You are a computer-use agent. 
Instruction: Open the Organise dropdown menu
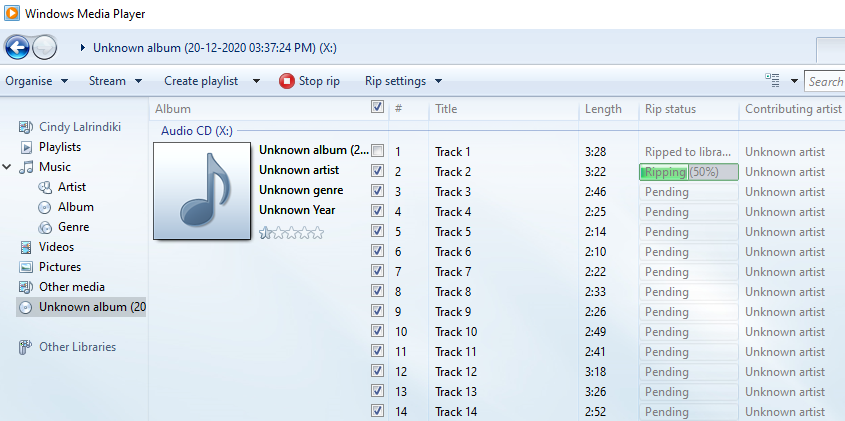click(x=37, y=81)
